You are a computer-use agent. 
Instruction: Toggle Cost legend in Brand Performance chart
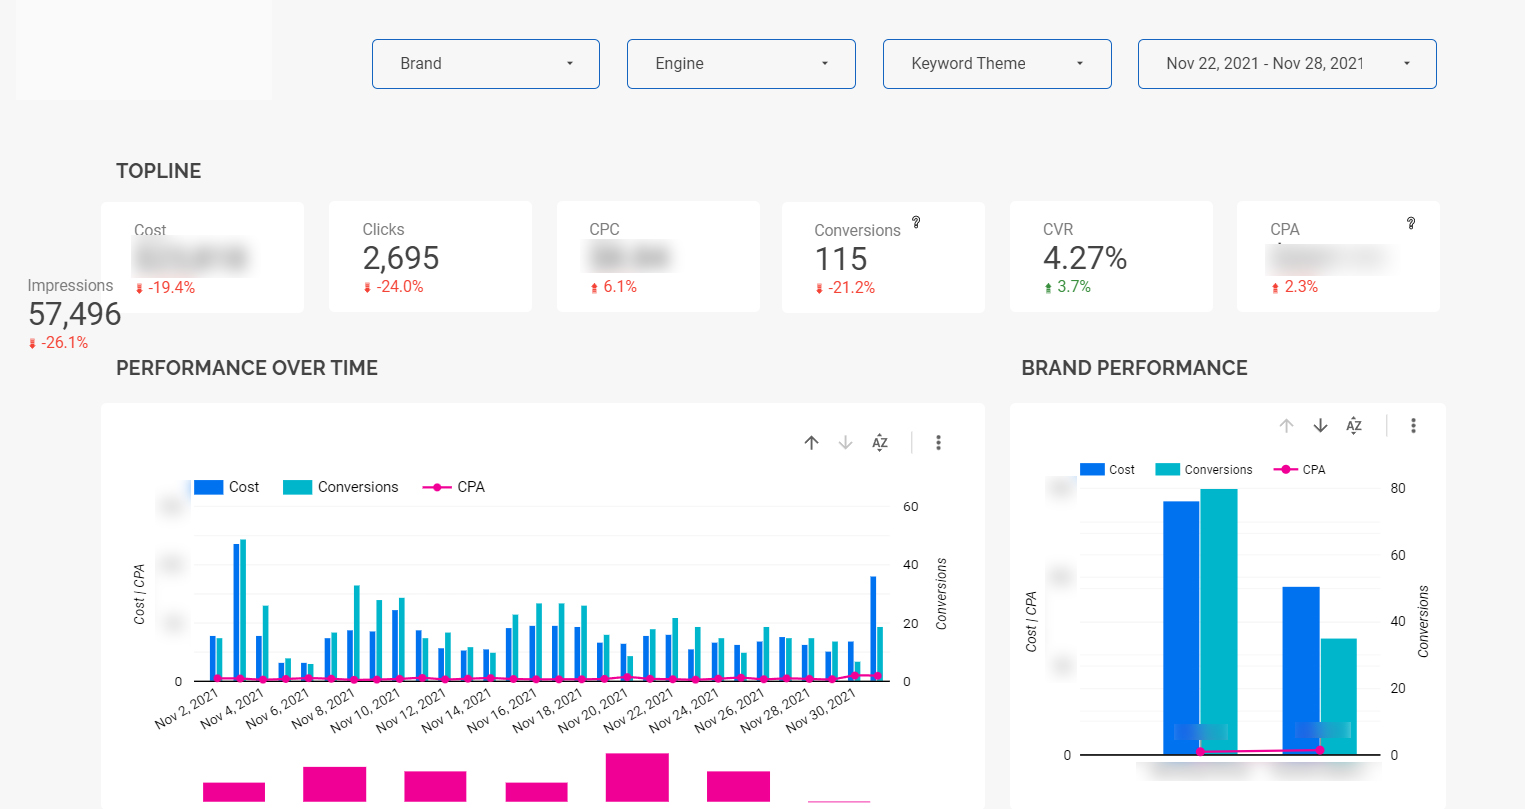[x=1108, y=469]
